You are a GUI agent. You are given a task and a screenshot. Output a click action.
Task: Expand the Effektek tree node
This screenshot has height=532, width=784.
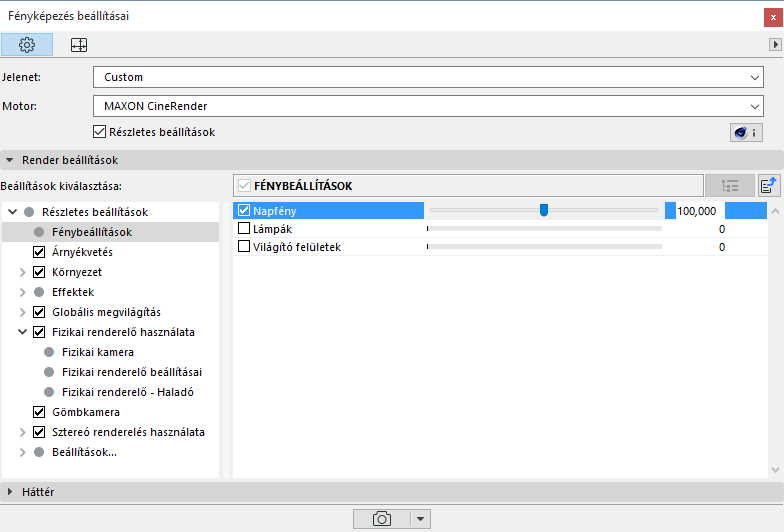click(x=22, y=292)
